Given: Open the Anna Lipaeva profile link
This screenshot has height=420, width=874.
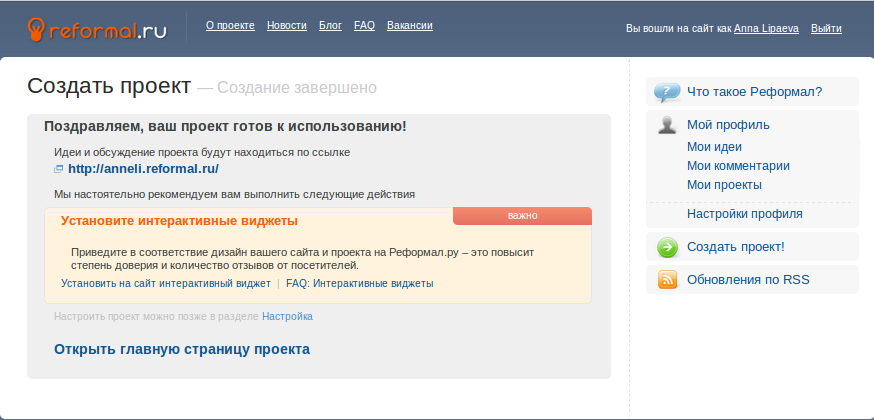Looking at the screenshot, I should pyautogui.click(x=767, y=29).
